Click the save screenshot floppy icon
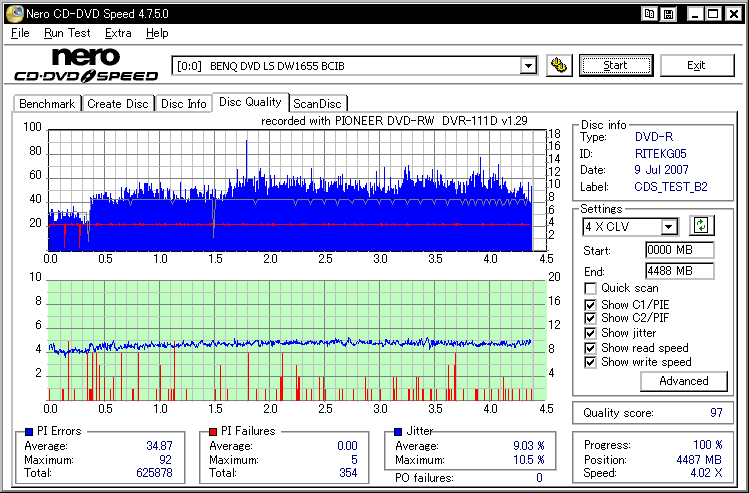 669,14
